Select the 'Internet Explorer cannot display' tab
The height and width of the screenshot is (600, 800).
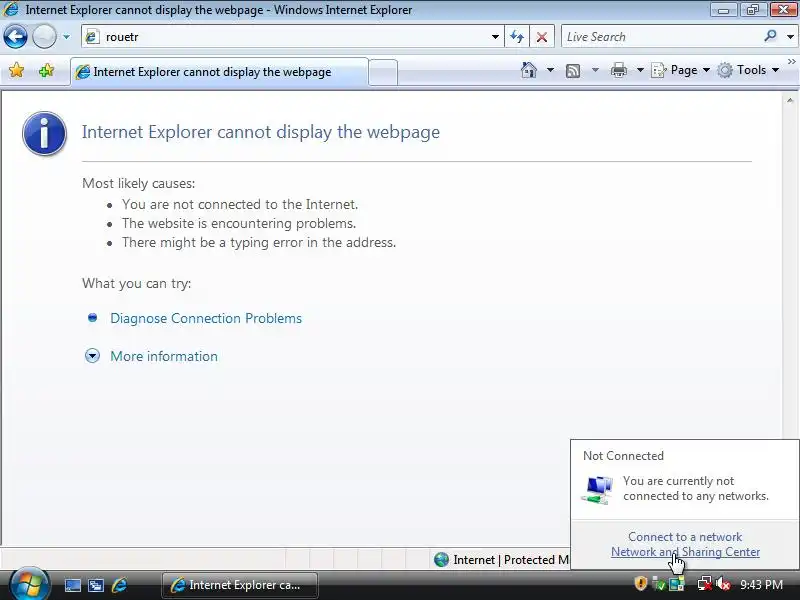click(219, 72)
